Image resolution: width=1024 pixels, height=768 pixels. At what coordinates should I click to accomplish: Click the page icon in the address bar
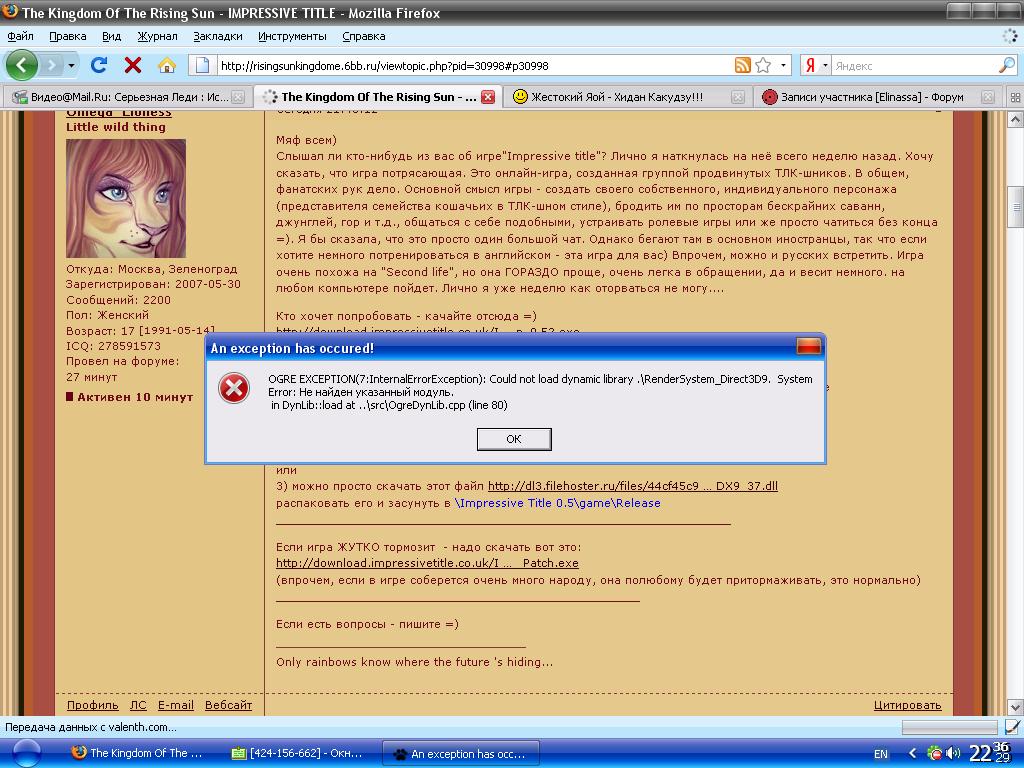202,65
